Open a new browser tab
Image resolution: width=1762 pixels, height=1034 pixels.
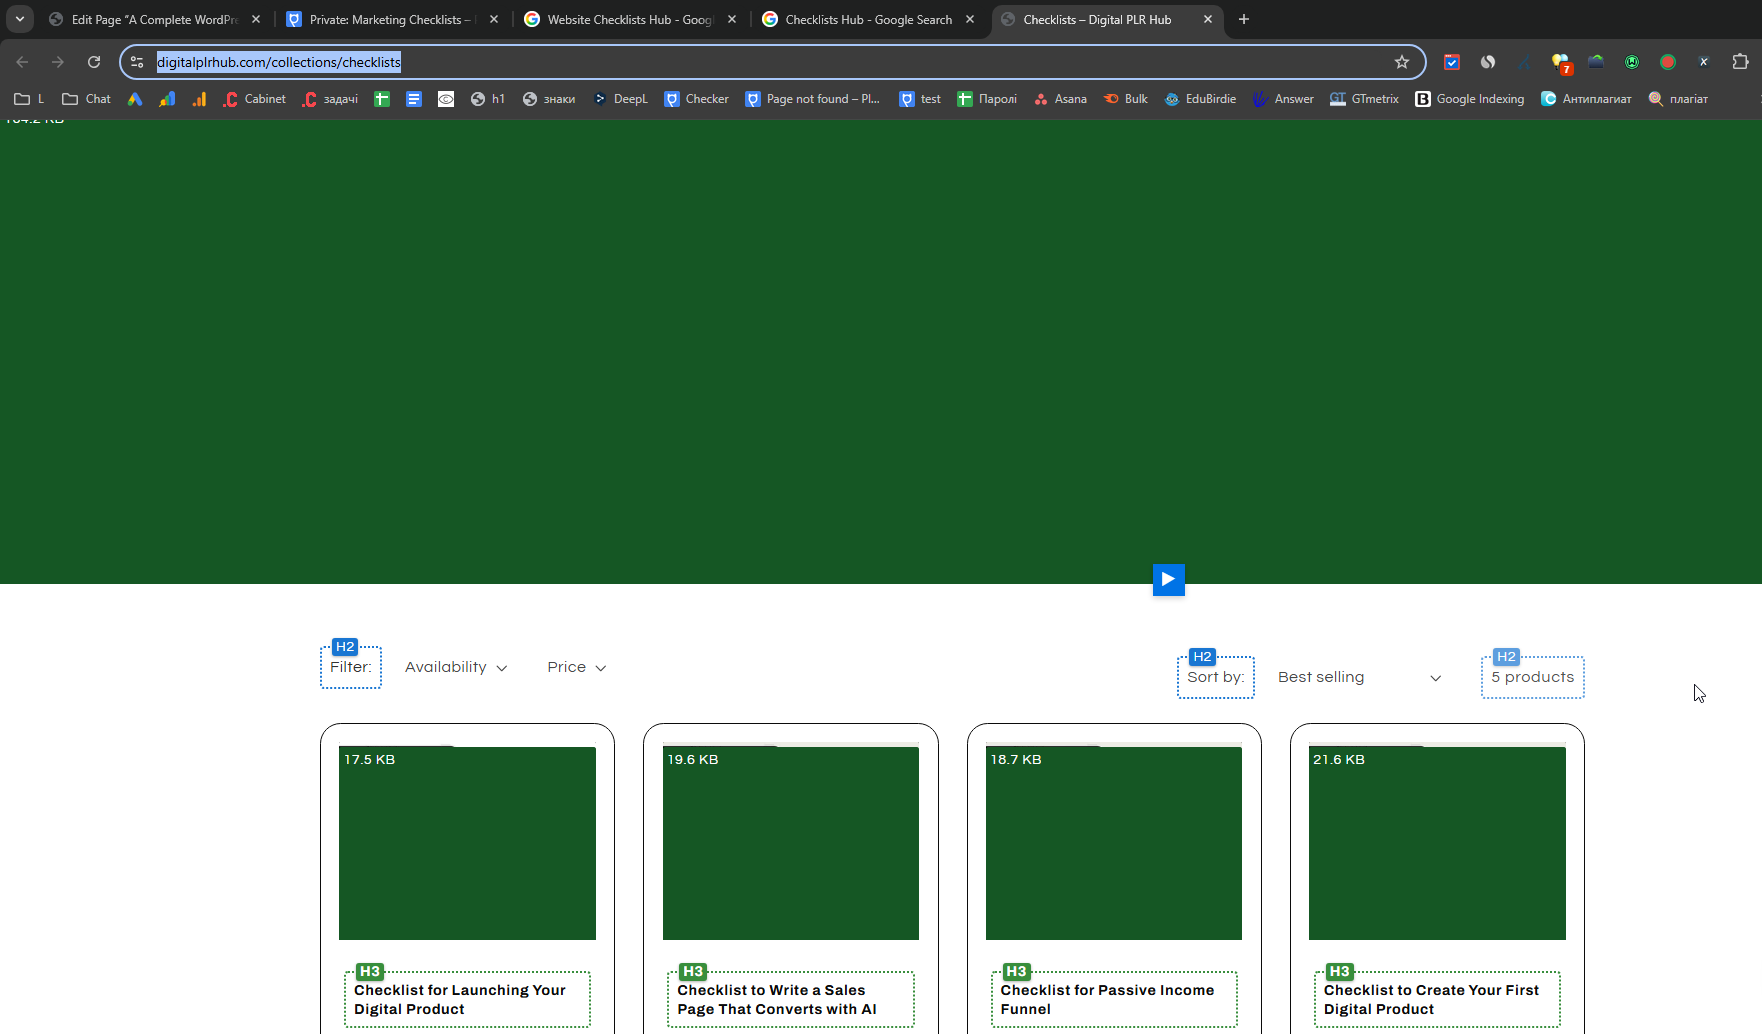click(x=1244, y=19)
